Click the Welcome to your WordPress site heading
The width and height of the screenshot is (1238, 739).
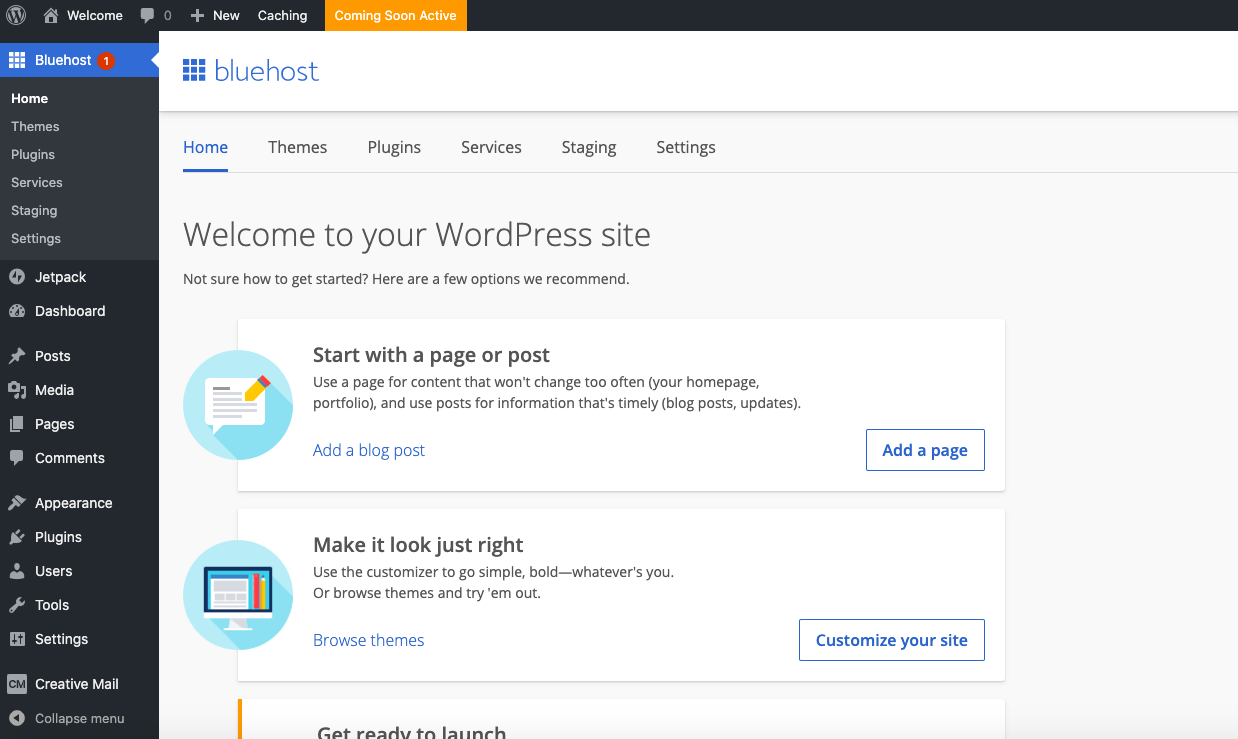[417, 234]
